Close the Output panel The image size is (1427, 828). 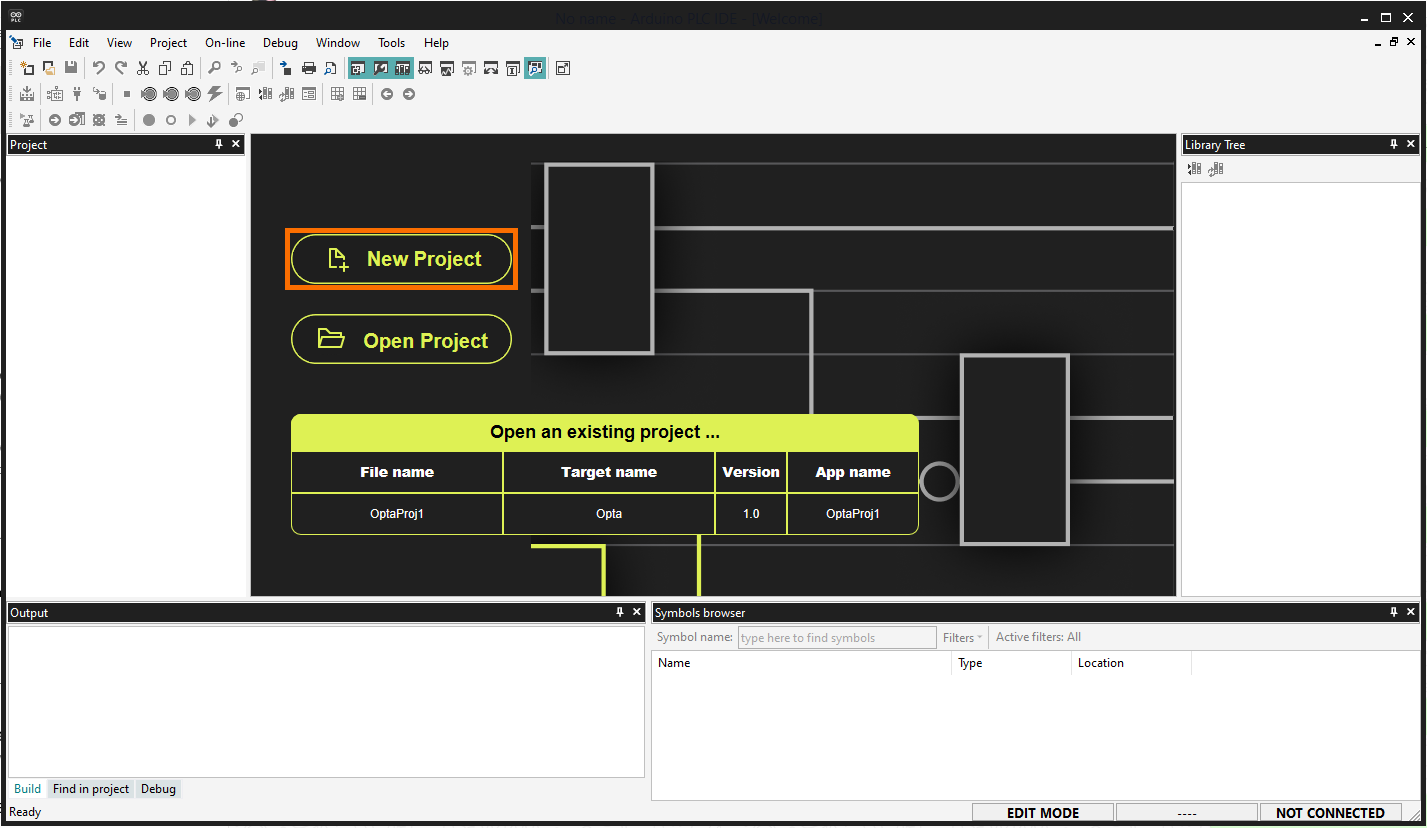click(x=637, y=612)
